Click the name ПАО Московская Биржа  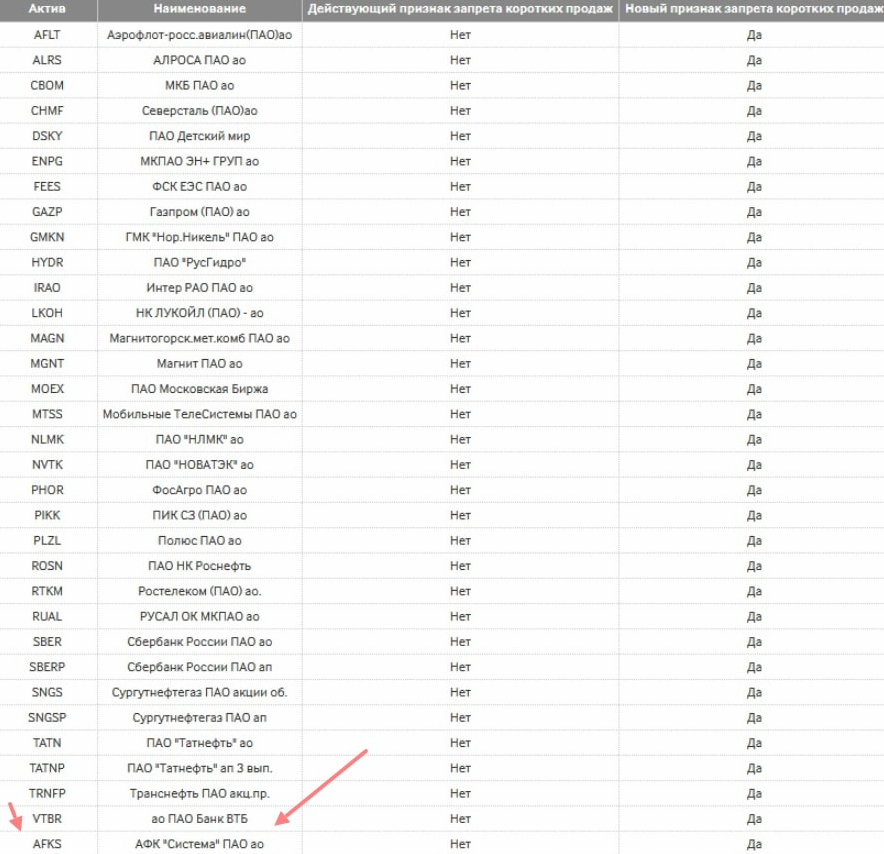click(x=200, y=389)
